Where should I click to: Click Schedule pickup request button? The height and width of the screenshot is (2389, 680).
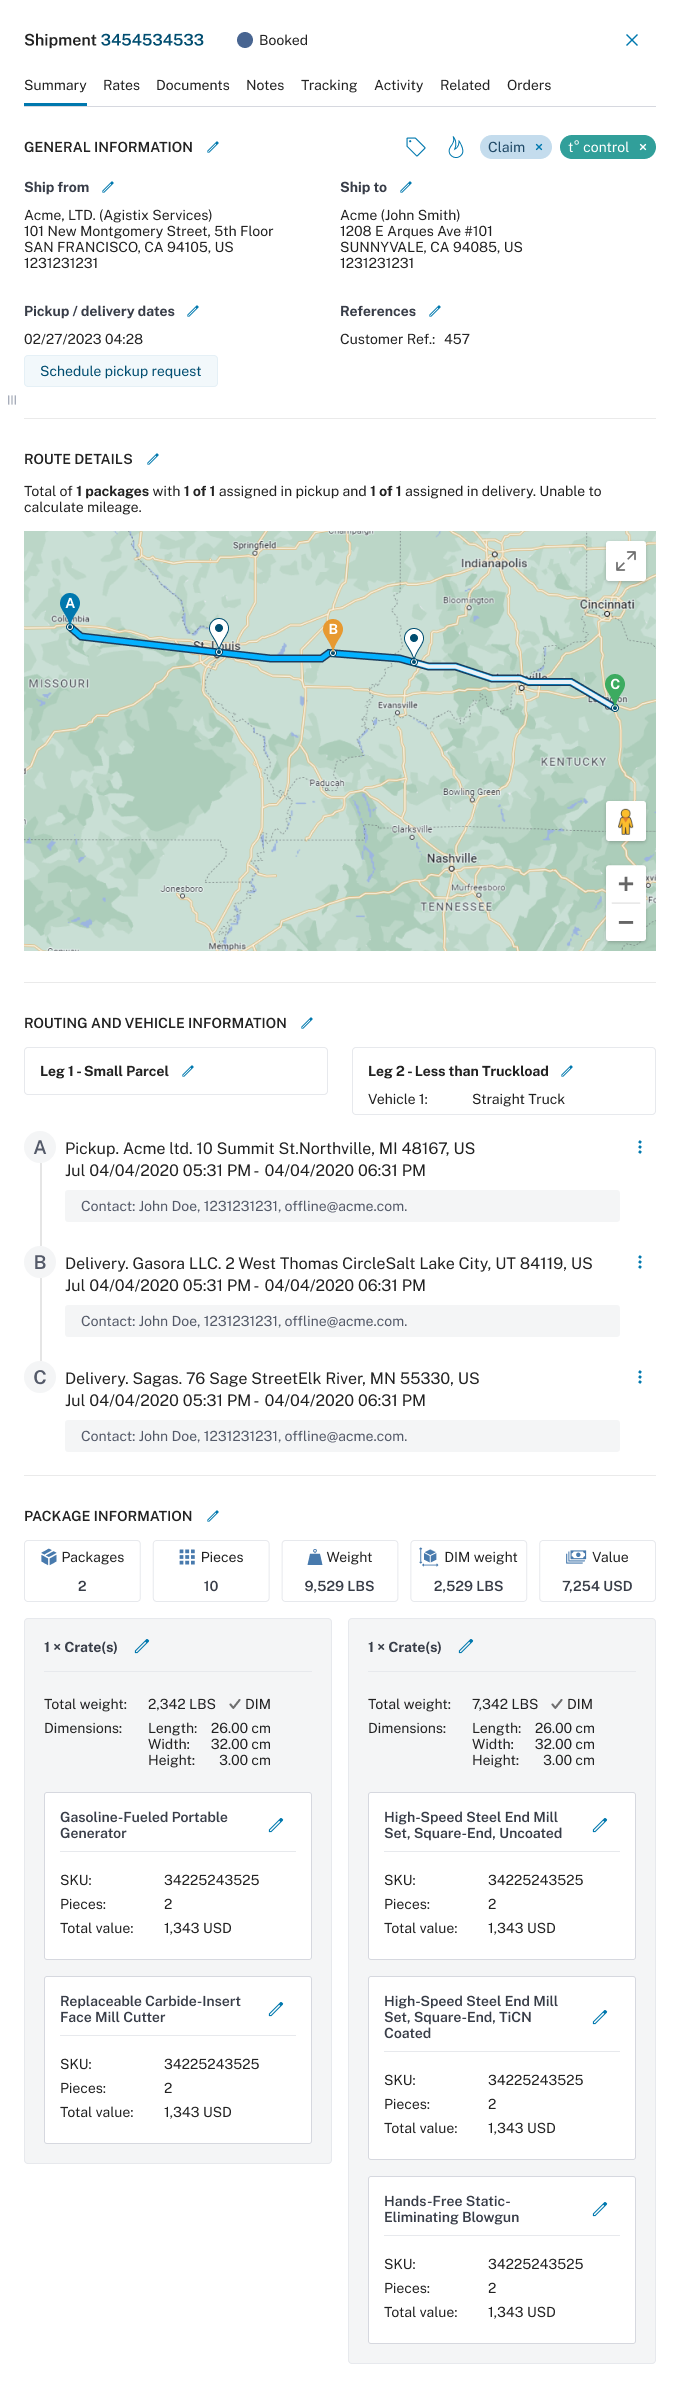coord(121,371)
